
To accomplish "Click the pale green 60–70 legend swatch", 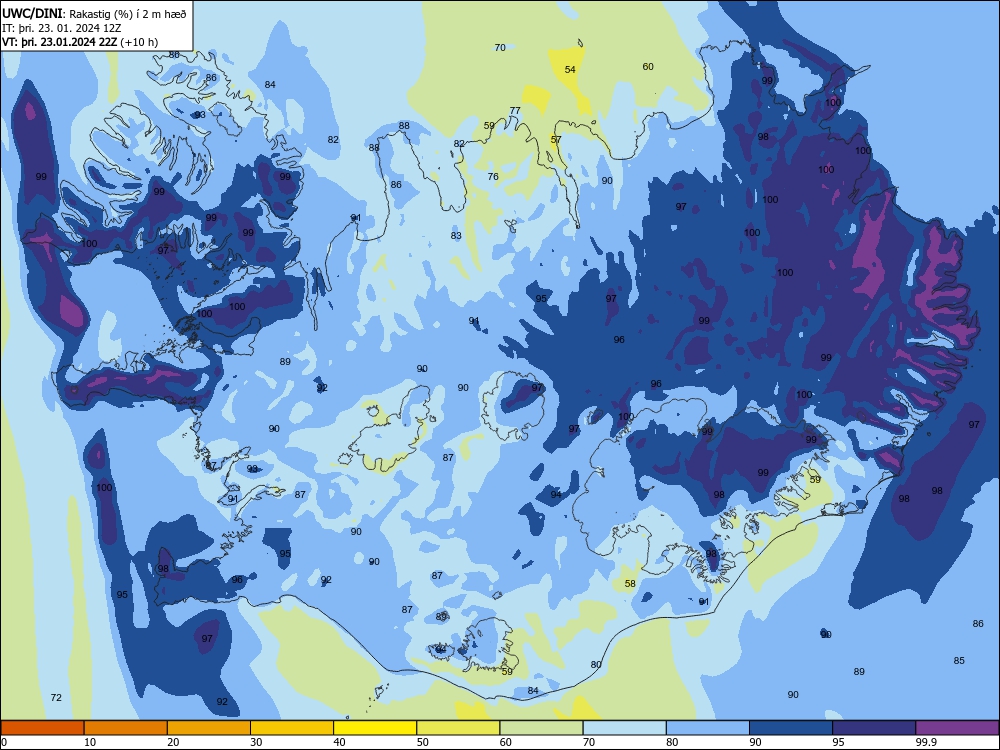I will pos(541,728).
